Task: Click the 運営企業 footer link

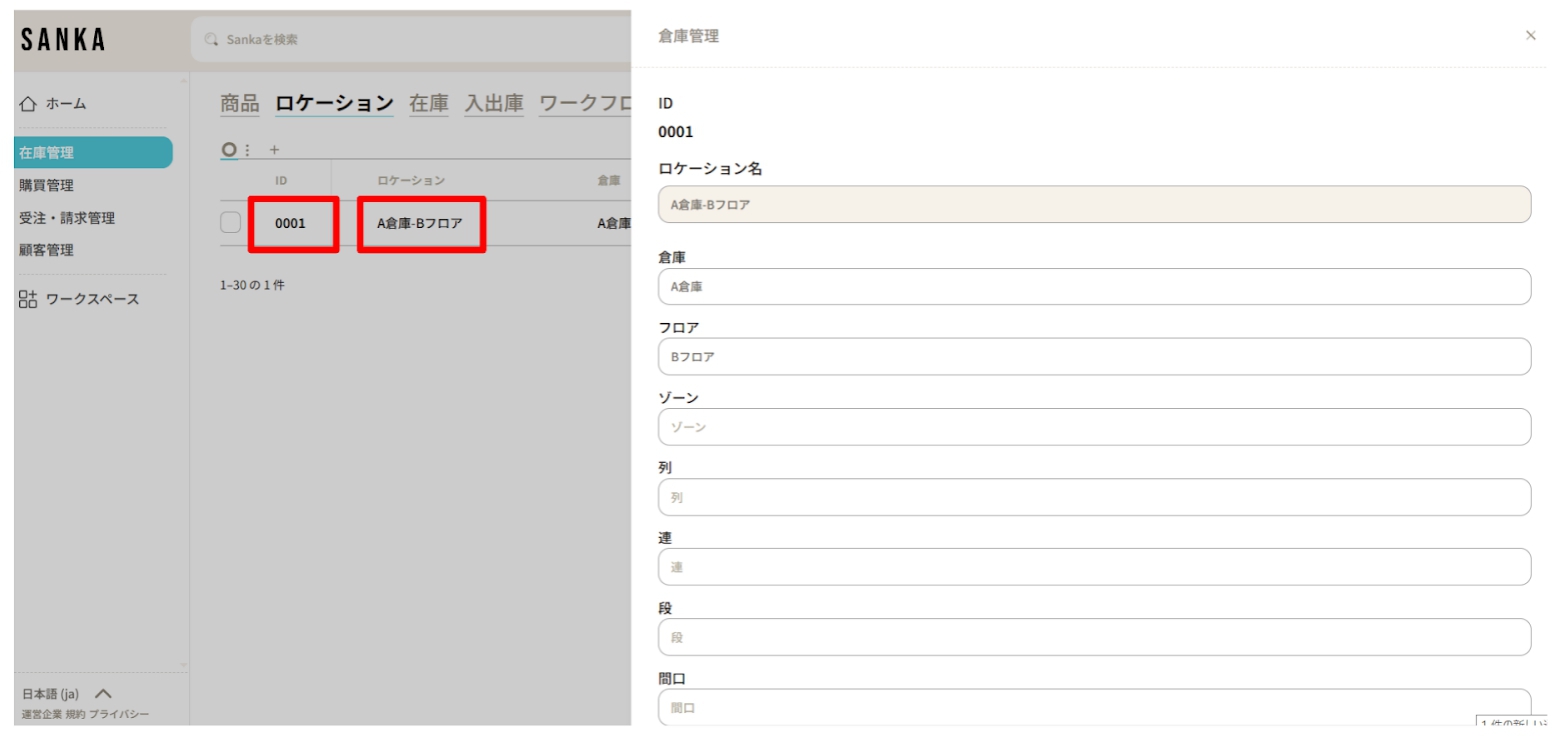Action: click(x=42, y=715)
